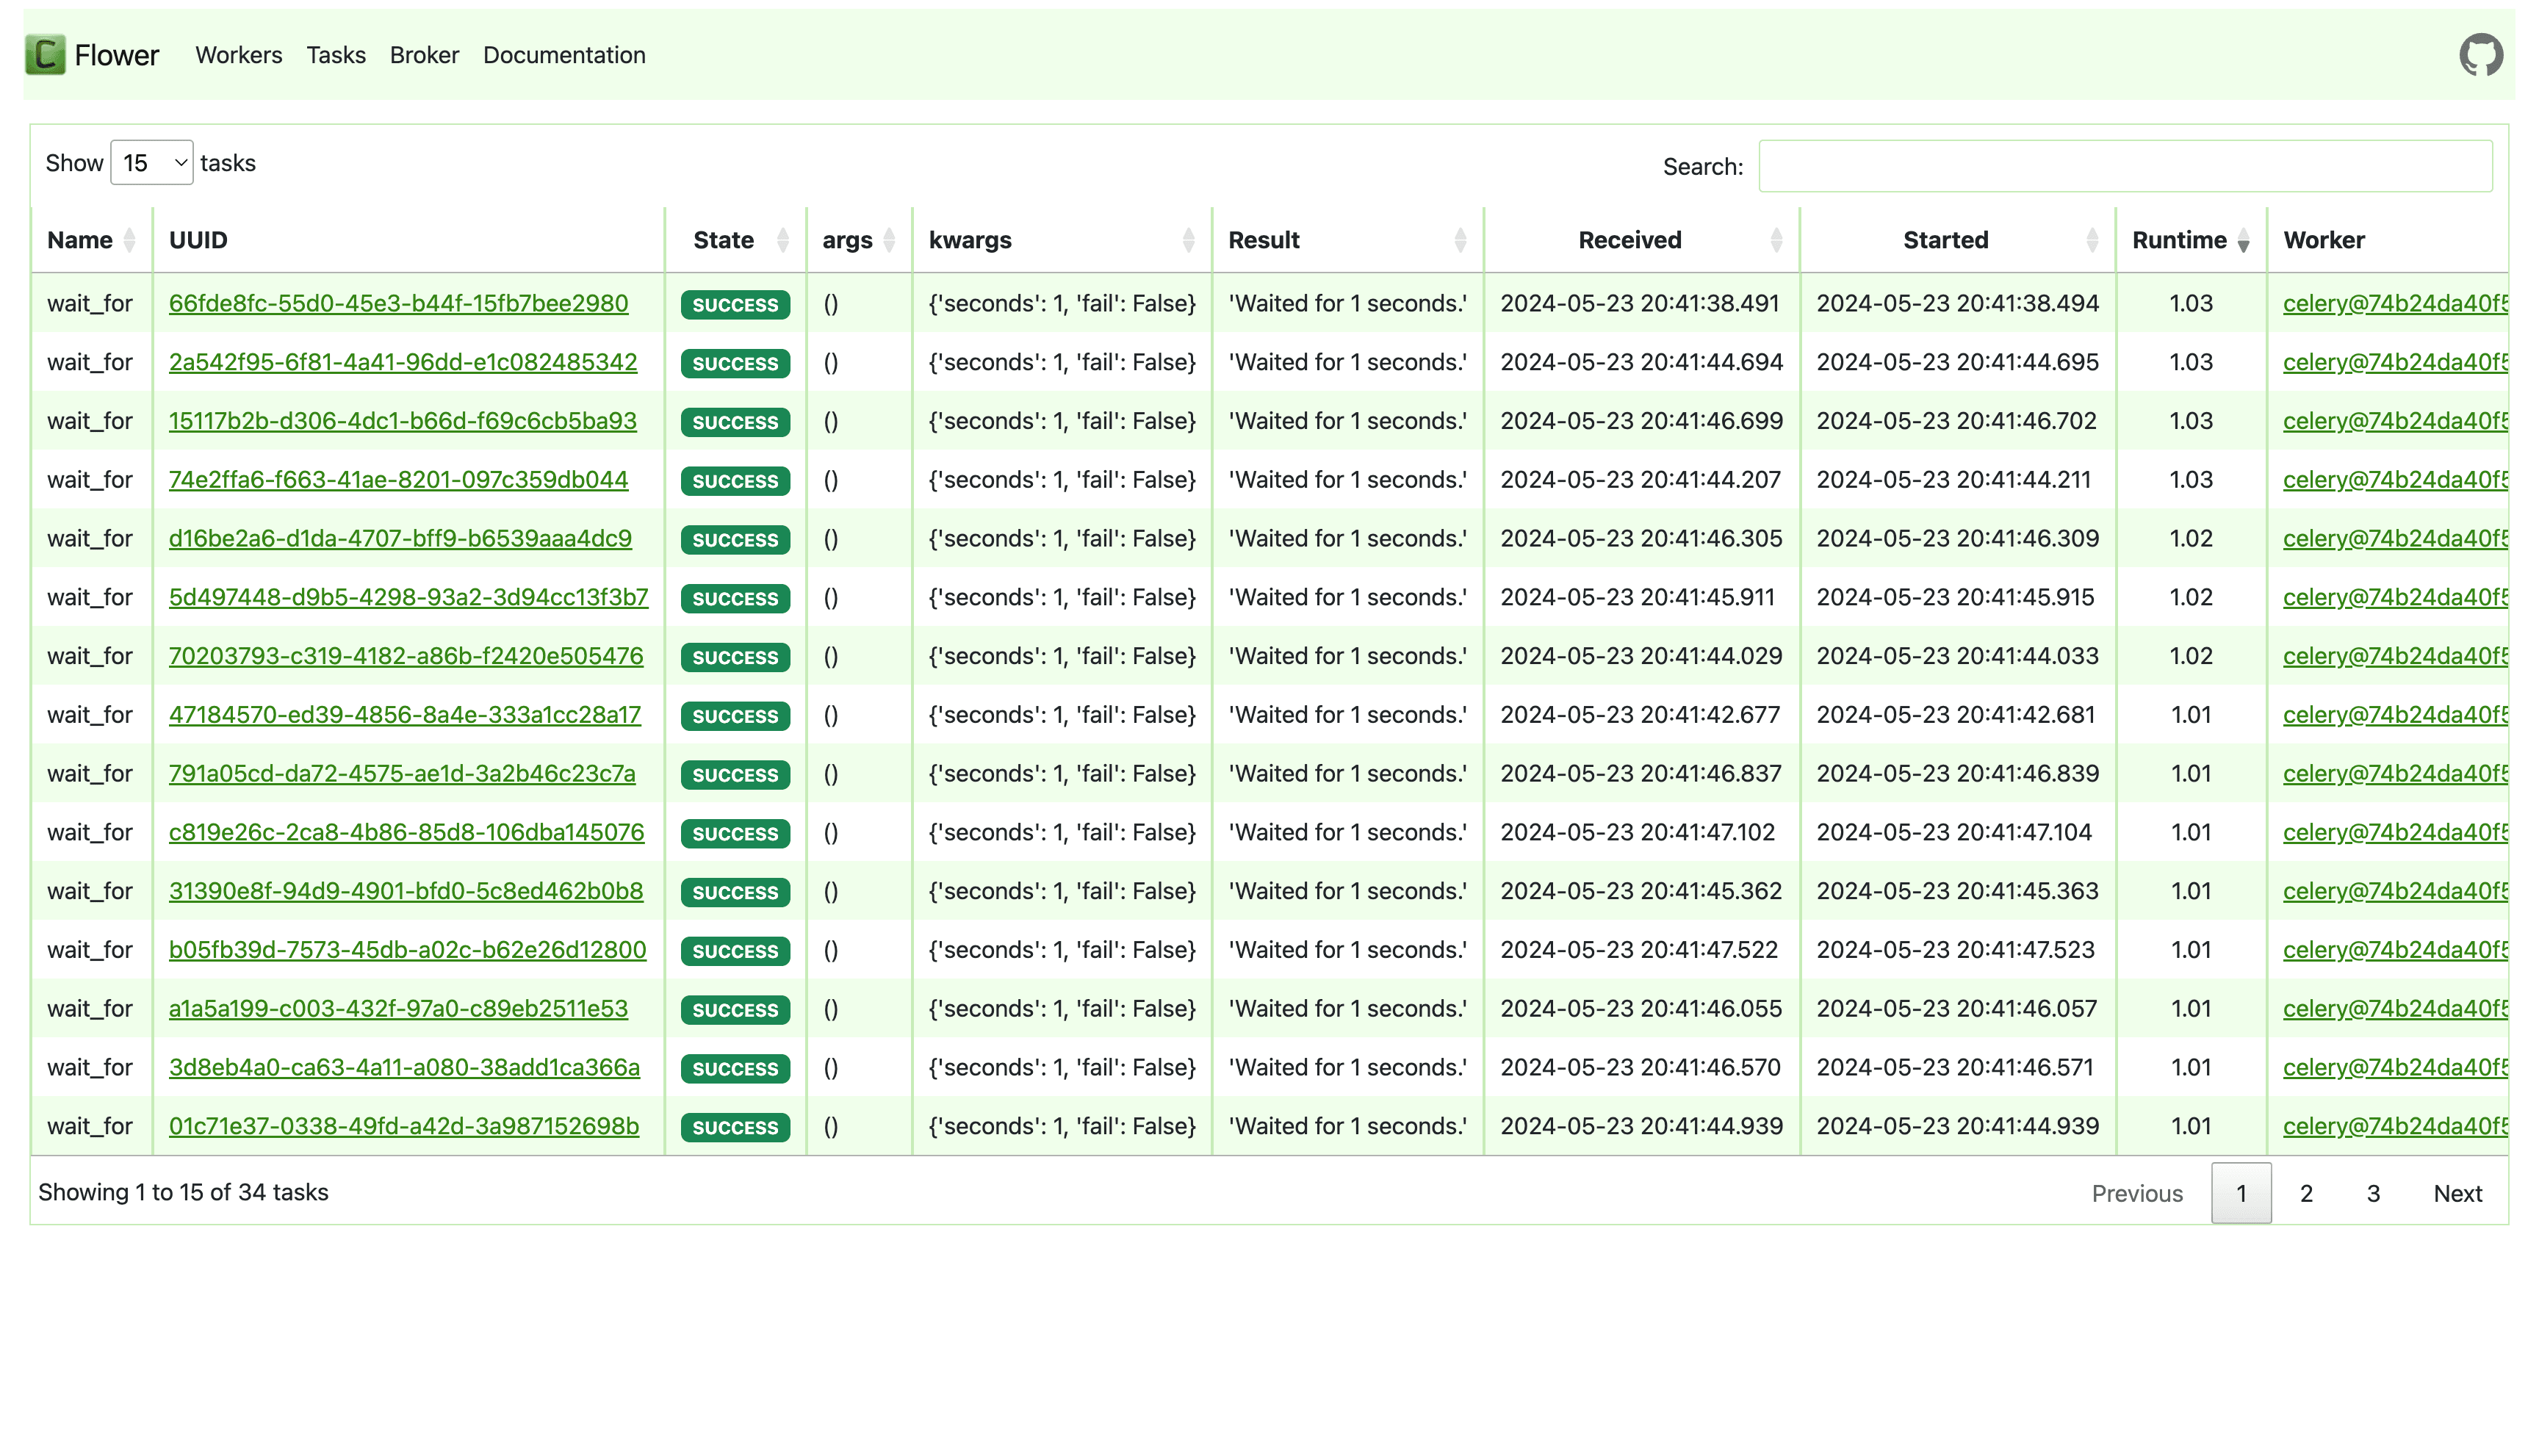Open task UUID 66fde8fc details link
Screen dimensions: 2539x1456
coord(397,303)
